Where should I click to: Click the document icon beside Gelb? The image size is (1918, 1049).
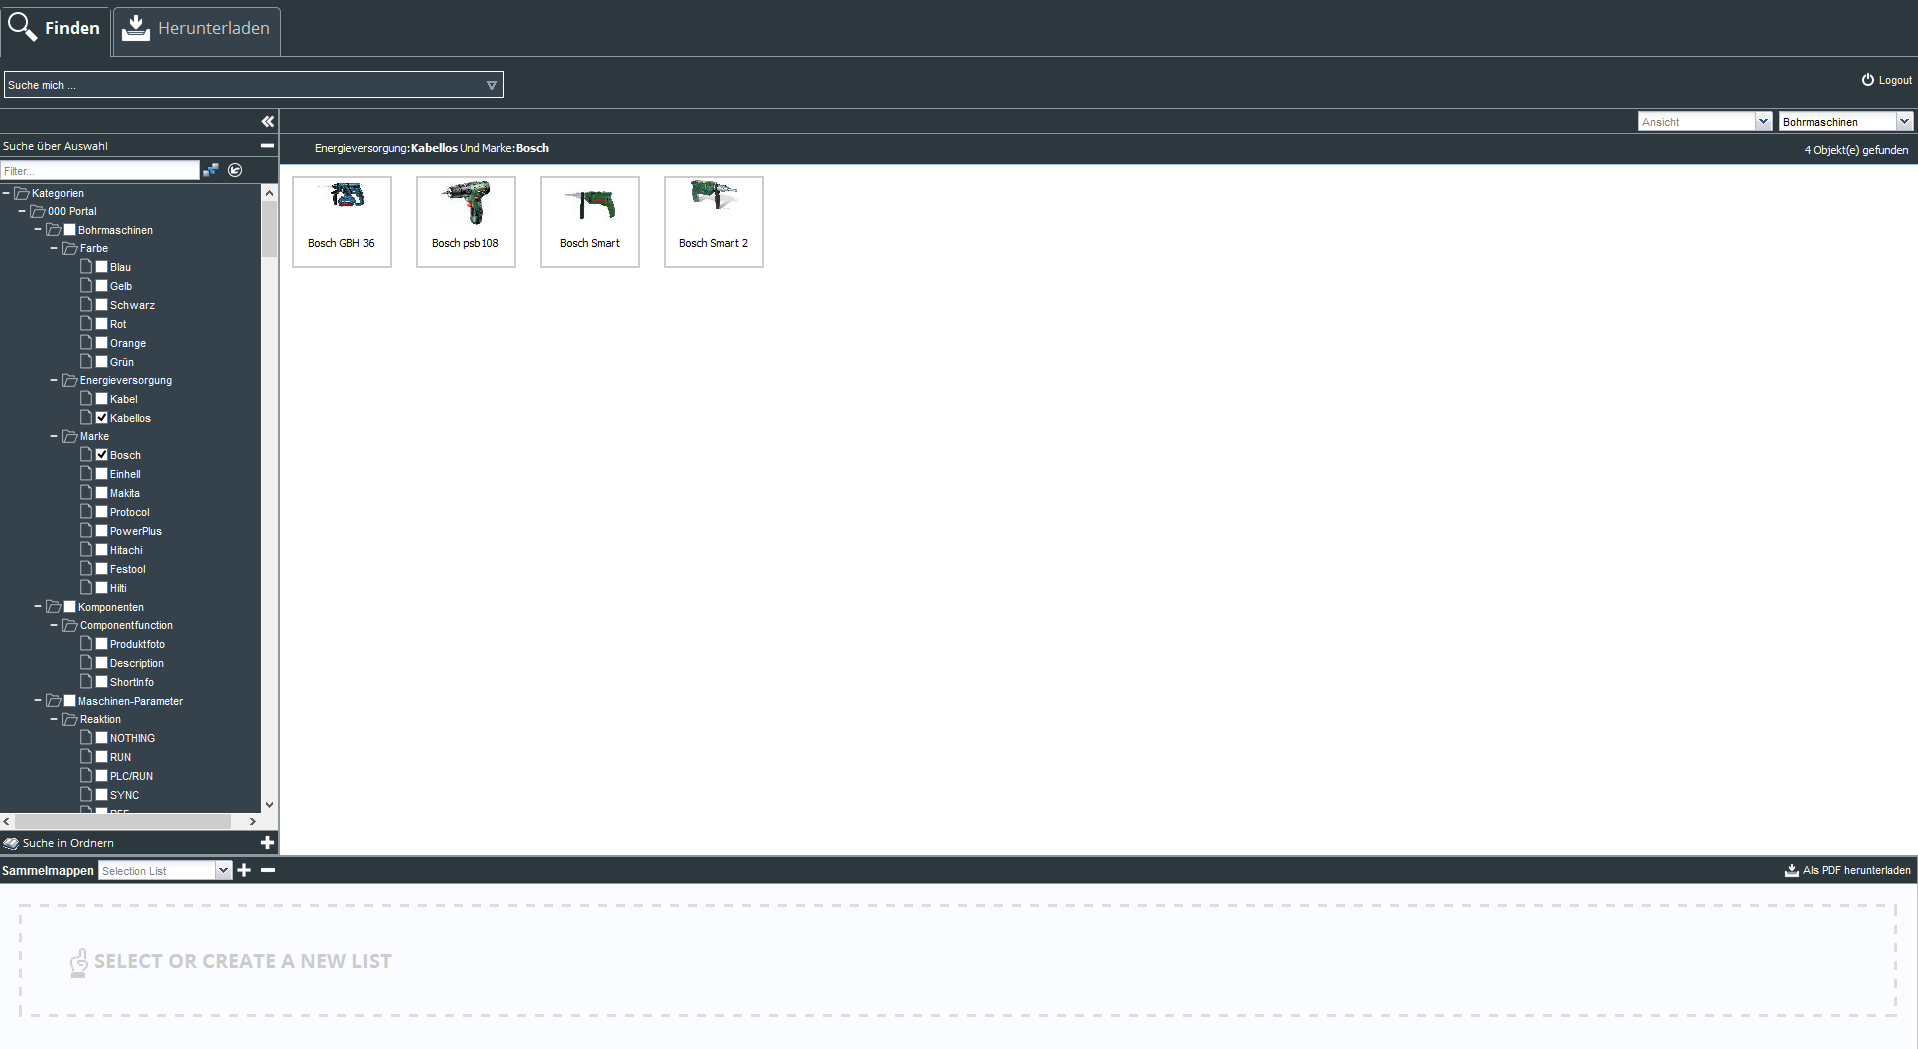click(86, 285)
